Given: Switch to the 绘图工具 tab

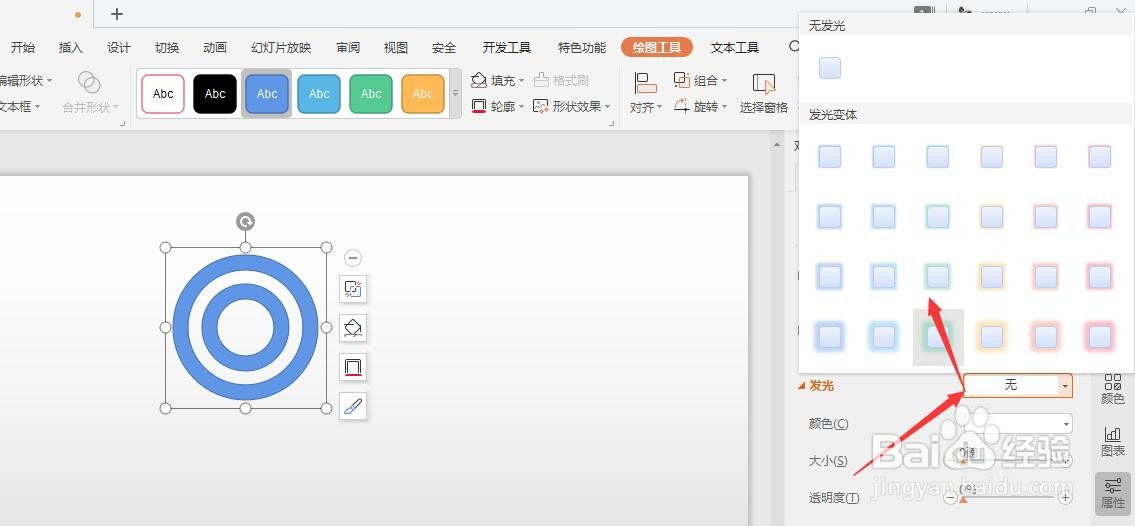Looking at the screenshot, I should tap(657, 48).
